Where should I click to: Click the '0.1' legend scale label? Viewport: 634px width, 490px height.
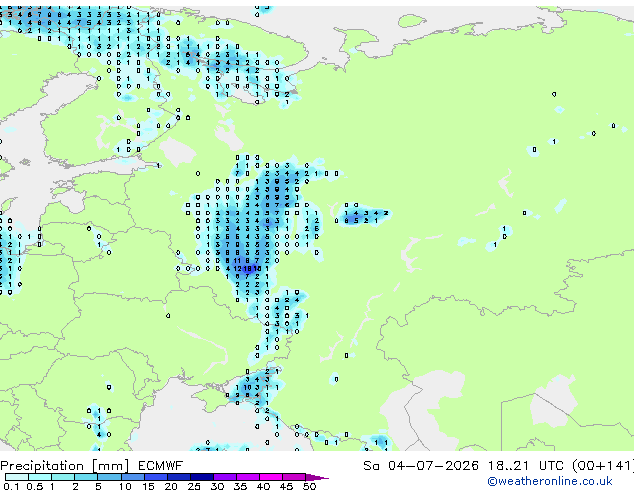pyautogui.click(x=11, y=486)
